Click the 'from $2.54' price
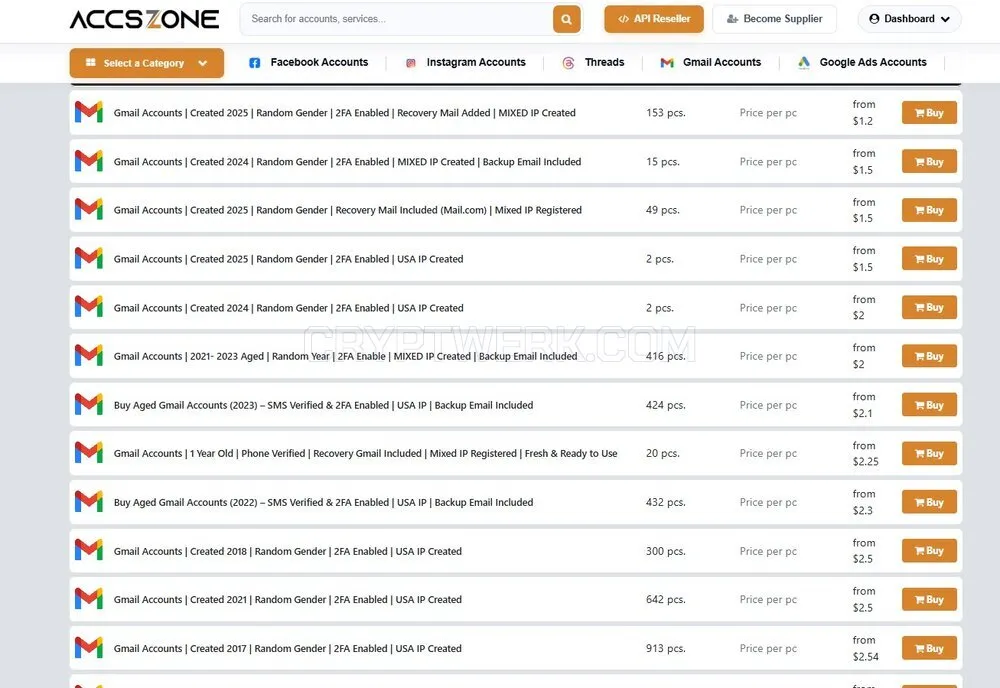The height and width of the screenshot is (688, 1000). 865,648
